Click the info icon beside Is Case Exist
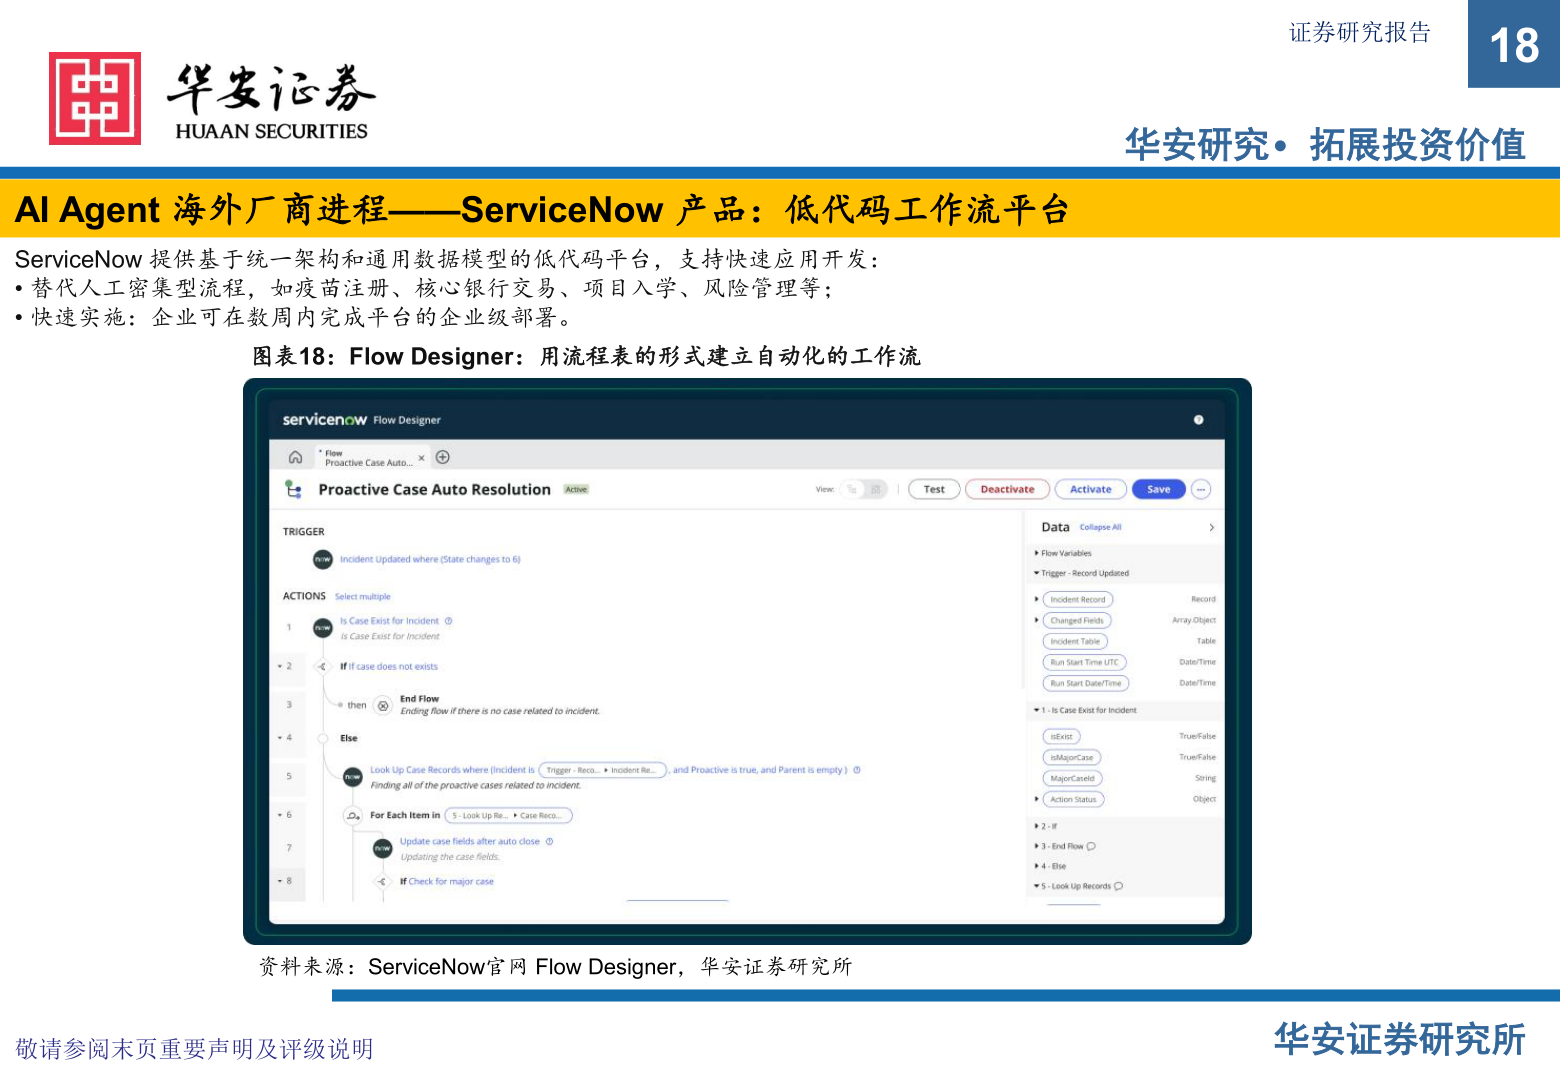The width and height of the screenshot is (1560, 1080). click(x=448, y=621)
